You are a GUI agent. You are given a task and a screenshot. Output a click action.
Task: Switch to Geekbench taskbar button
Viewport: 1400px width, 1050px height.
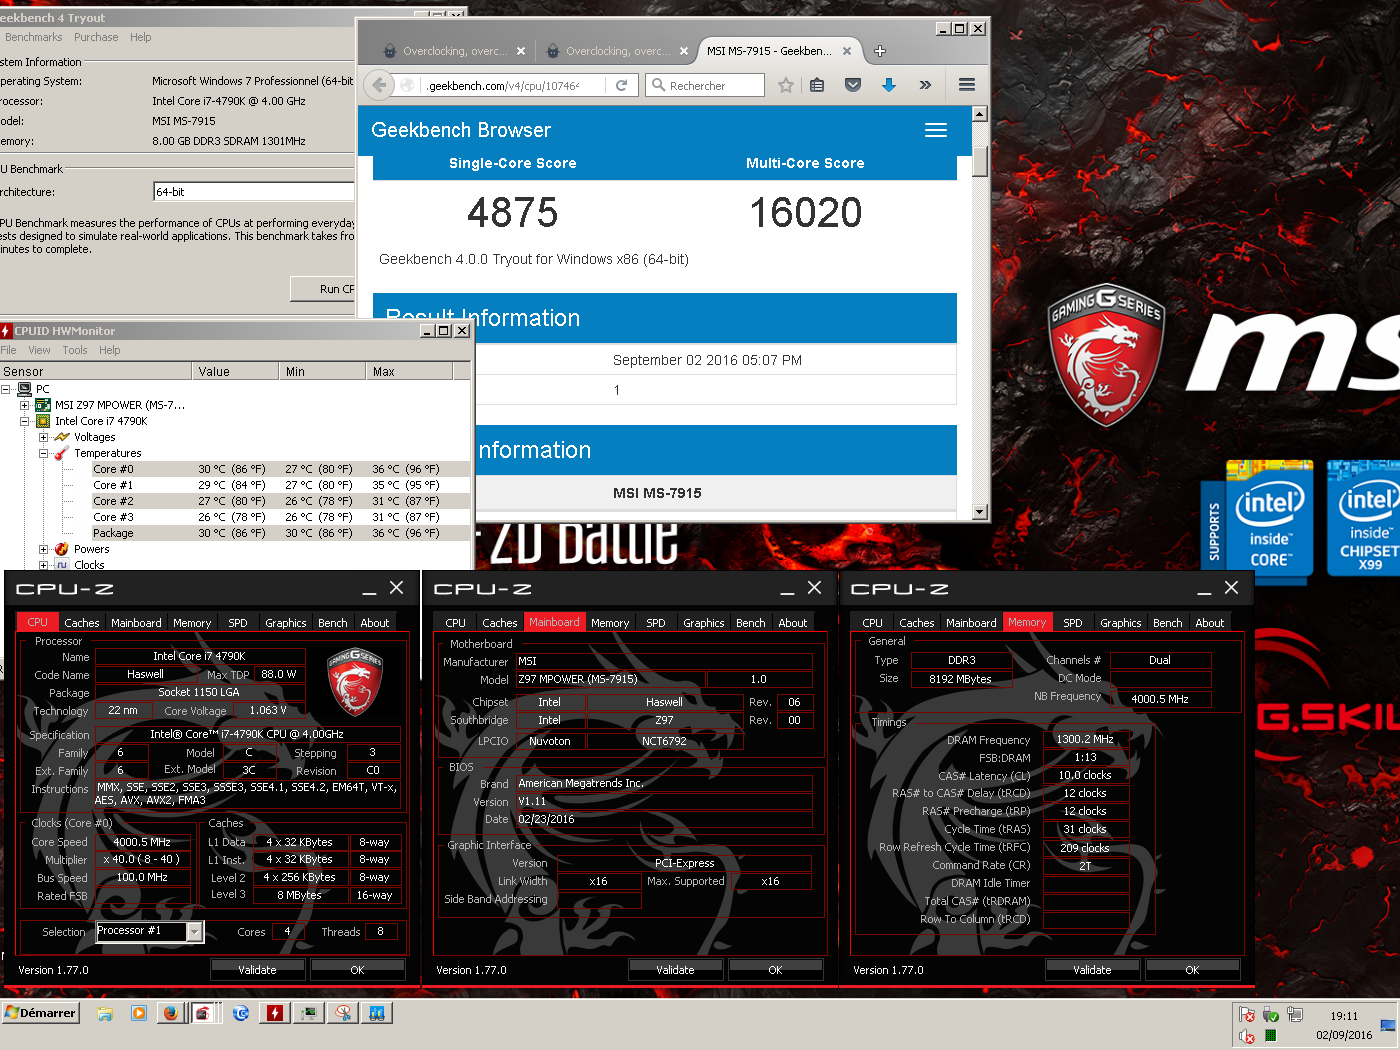click(377, 1013)
